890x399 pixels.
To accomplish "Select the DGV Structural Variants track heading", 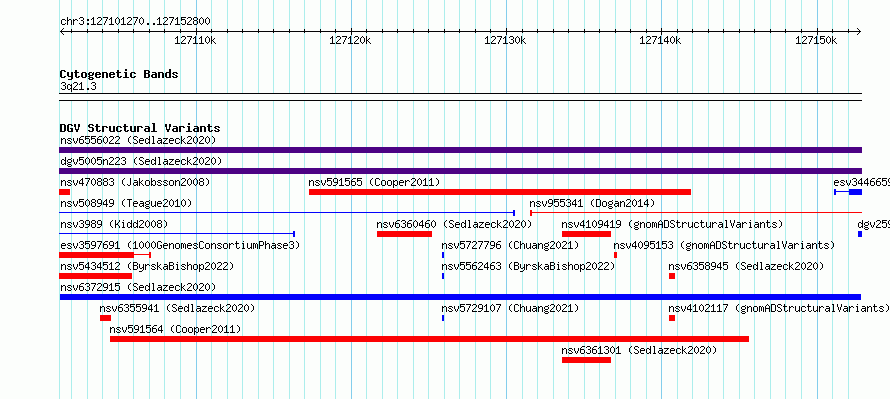I will pos(140,128).
